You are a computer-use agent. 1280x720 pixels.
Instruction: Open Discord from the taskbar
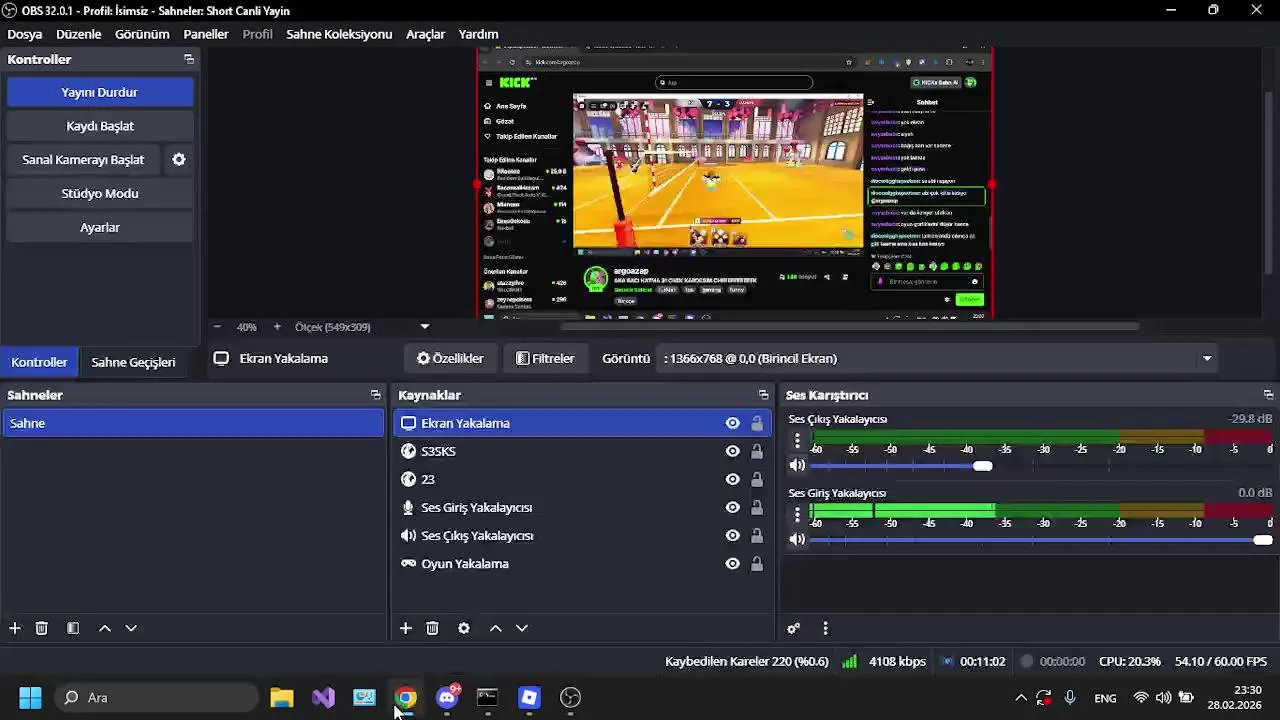pos(447,697)
